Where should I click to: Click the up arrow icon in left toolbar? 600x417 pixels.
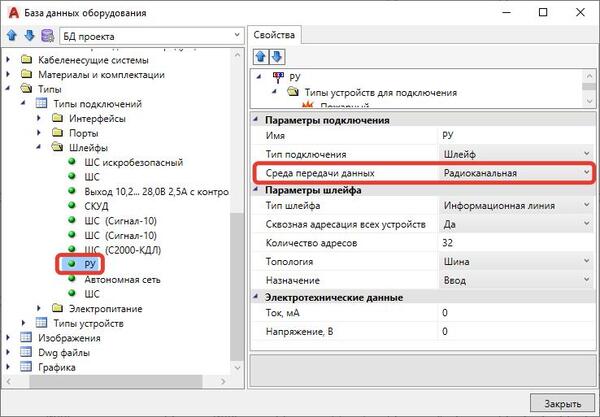point(12,36)
